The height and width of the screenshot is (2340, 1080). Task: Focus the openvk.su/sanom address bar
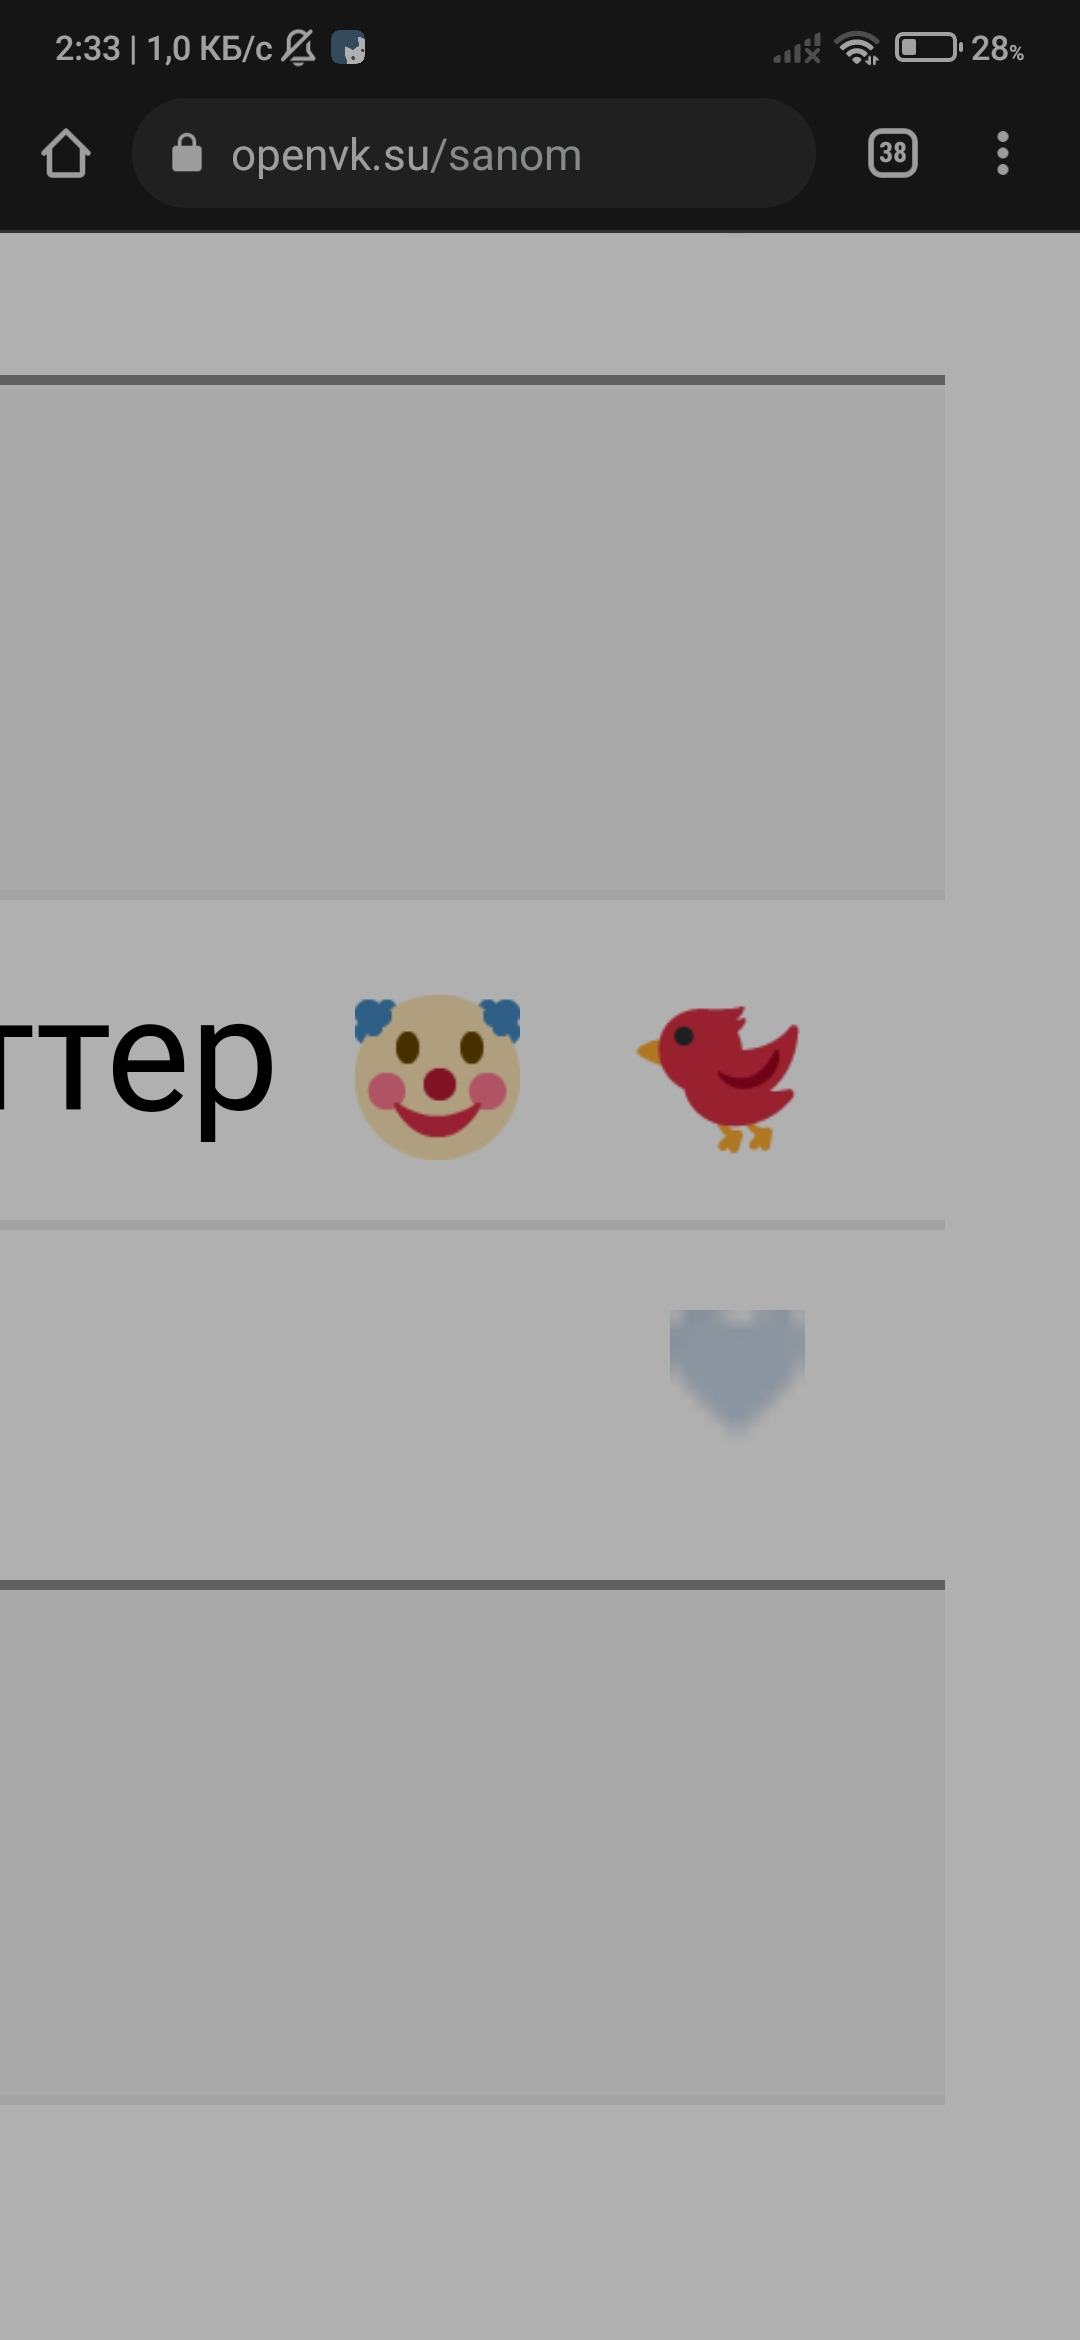pos(473,153)
